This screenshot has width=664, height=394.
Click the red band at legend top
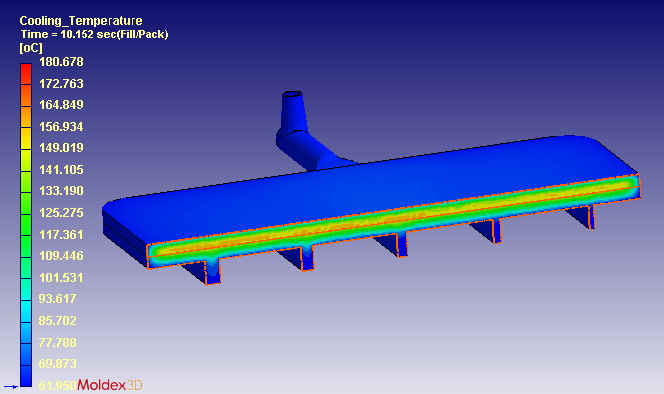pyautogui.click(x=26, y=74)
